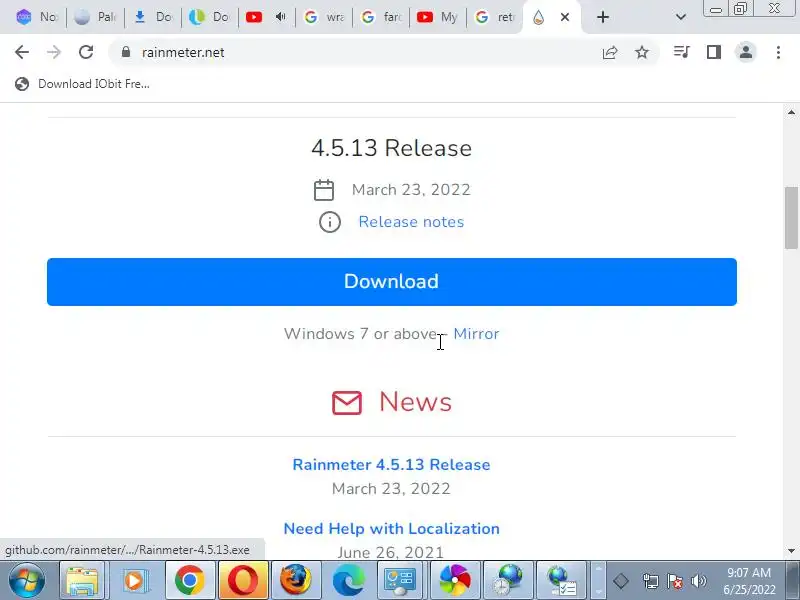Open the 'Download IObit Fre...' bookmark

point(82,84)
